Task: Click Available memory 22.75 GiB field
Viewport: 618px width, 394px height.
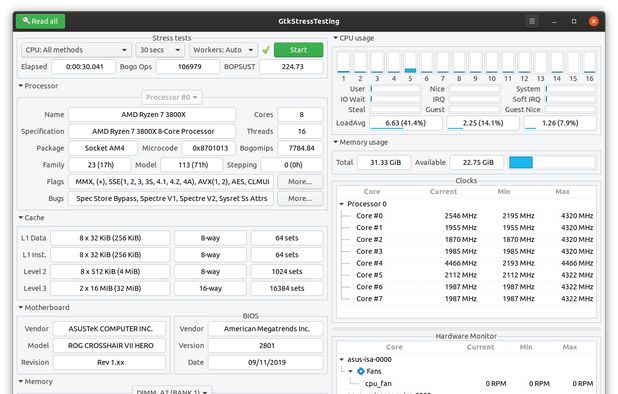Action: (x=477, y=162)
